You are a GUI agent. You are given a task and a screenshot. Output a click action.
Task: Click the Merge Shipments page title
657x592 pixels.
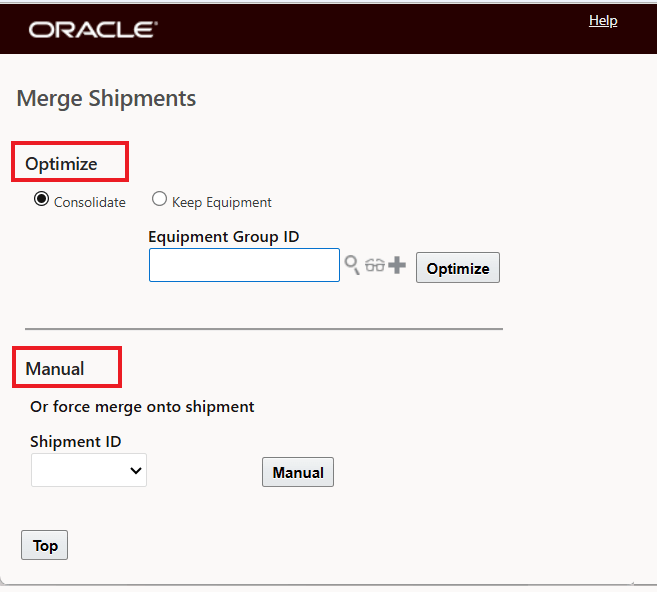tap(106, 99)
